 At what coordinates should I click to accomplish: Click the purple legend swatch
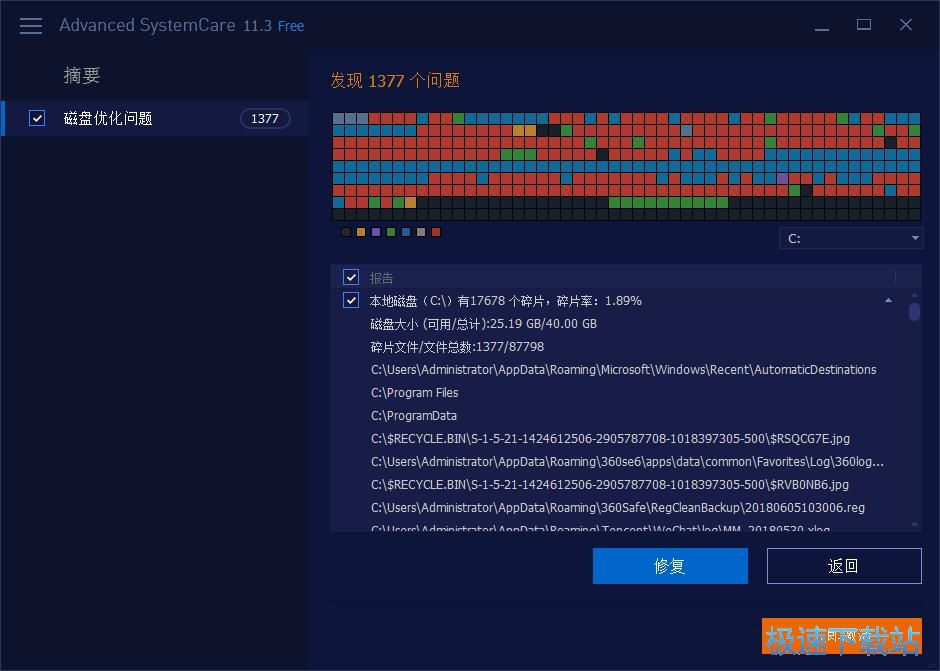point(376,232)
